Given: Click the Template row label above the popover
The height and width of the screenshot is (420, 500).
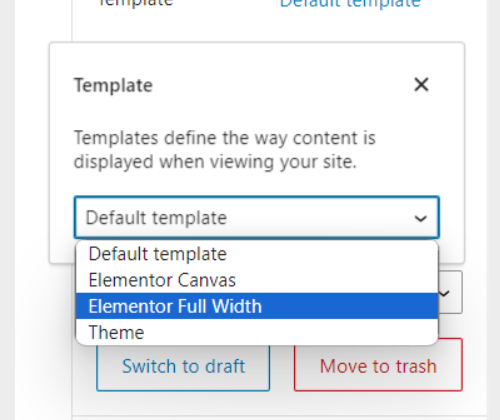Looking at the screenshot, I should [136, 3].
